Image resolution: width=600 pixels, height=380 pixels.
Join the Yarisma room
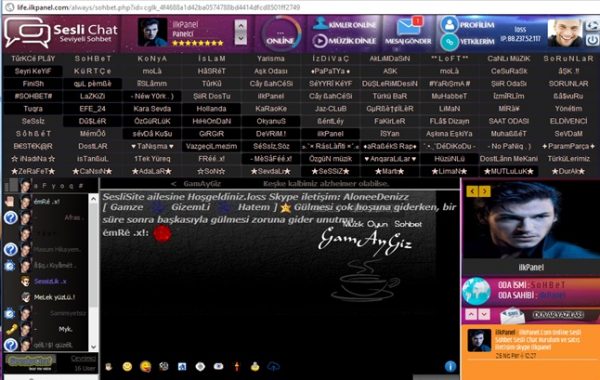(x=271, y=59)
